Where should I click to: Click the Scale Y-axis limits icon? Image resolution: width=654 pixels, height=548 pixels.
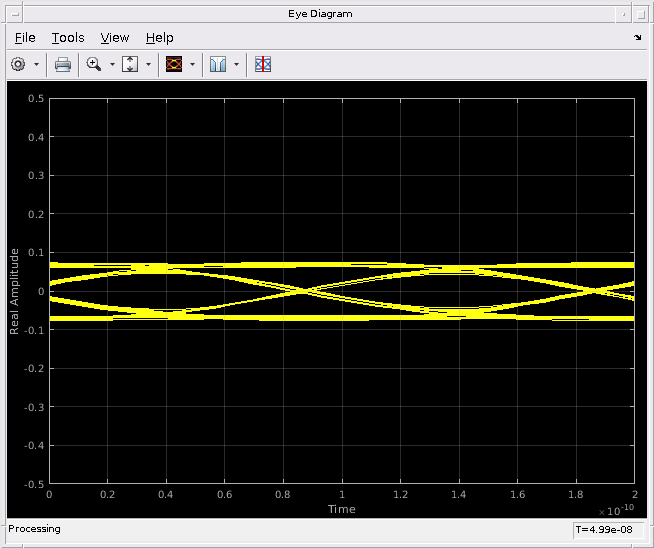pyautogui.click(x=130, y=64)
